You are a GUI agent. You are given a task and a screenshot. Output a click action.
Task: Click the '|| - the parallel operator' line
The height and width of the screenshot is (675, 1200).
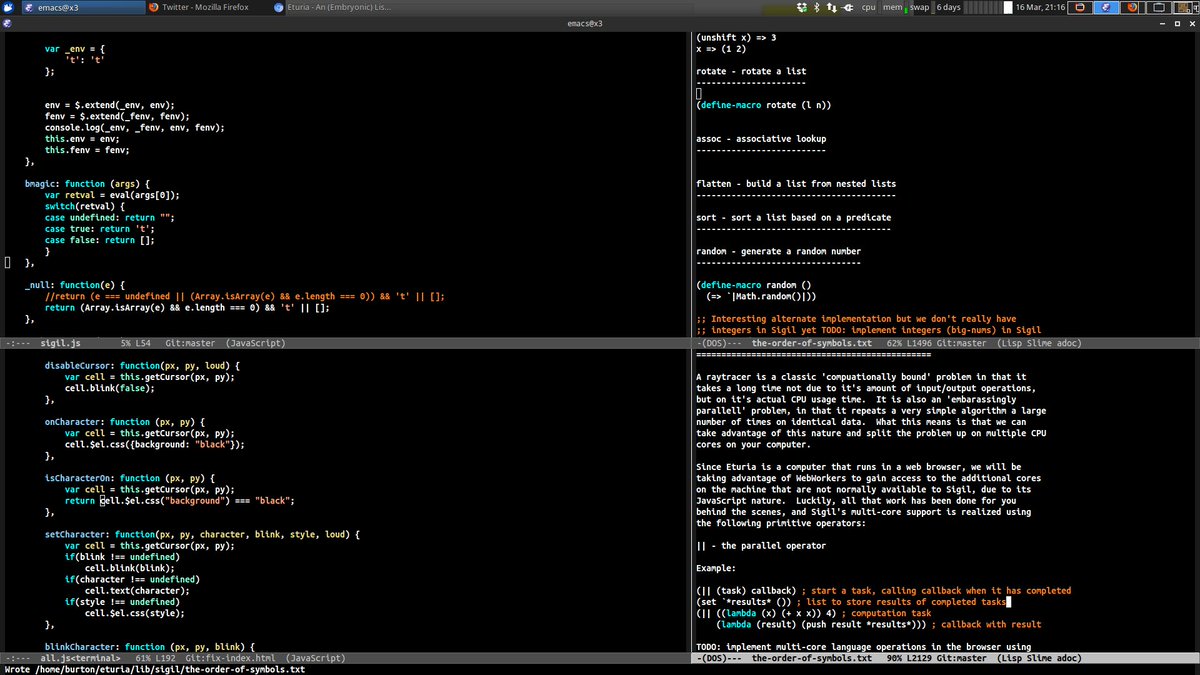761,545
